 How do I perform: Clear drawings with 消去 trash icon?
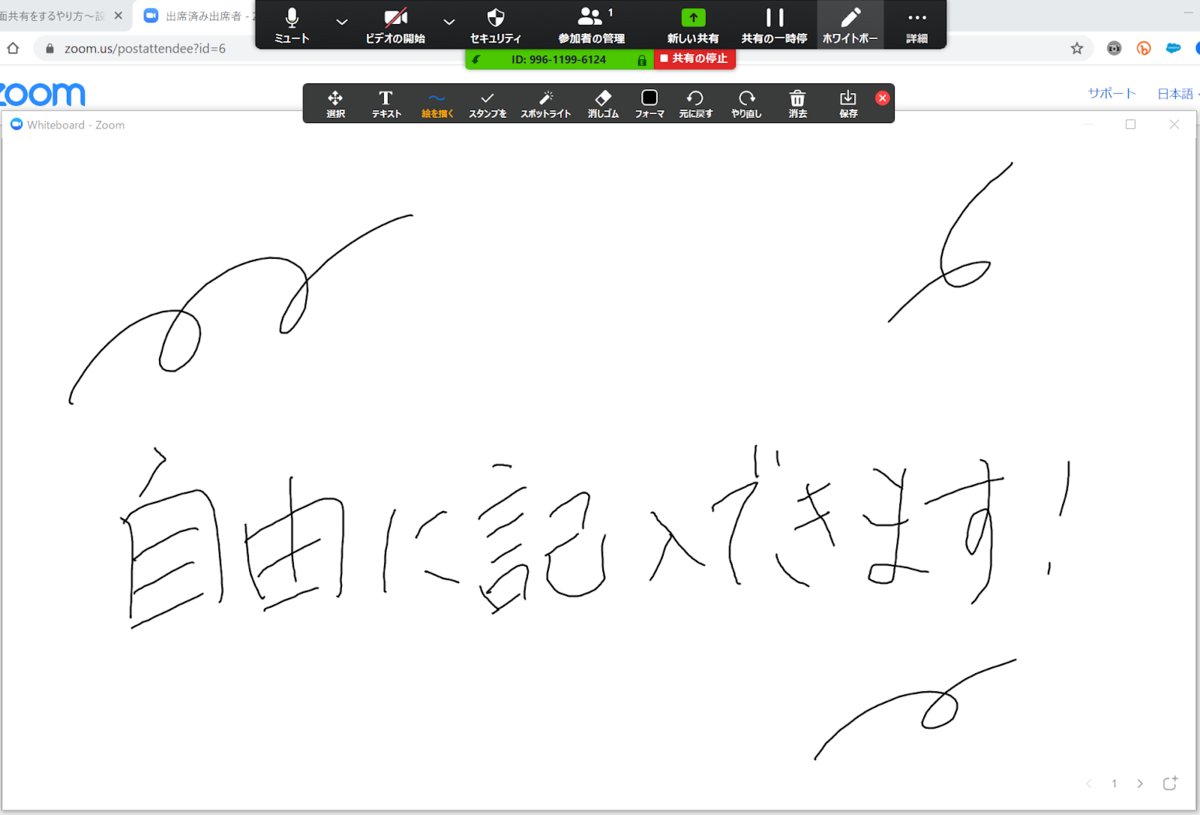click(797, 103)
